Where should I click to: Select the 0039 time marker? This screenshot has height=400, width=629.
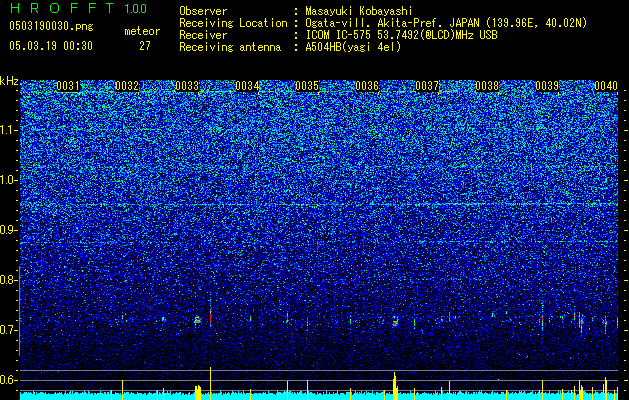(547, 86)
